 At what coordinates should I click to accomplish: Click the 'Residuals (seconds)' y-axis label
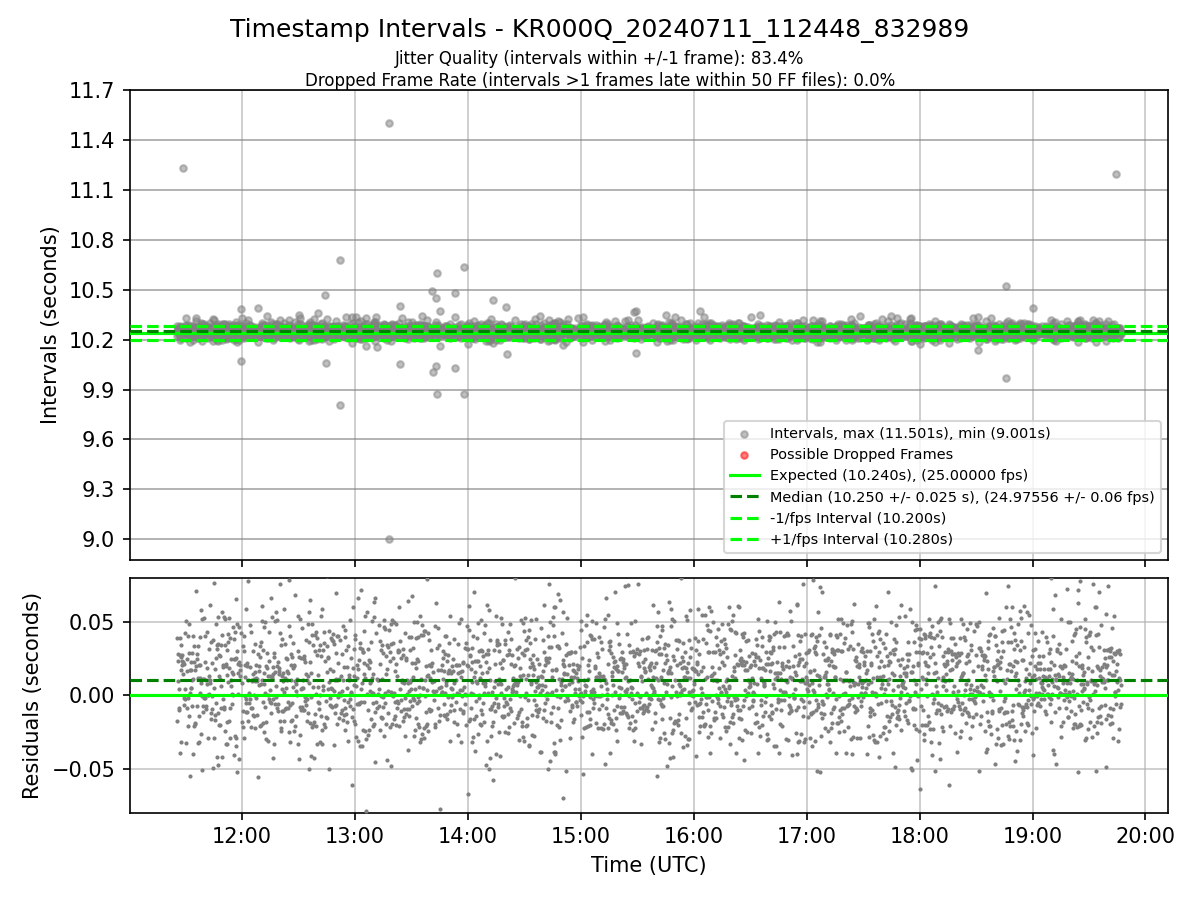[x=31, y=696]
